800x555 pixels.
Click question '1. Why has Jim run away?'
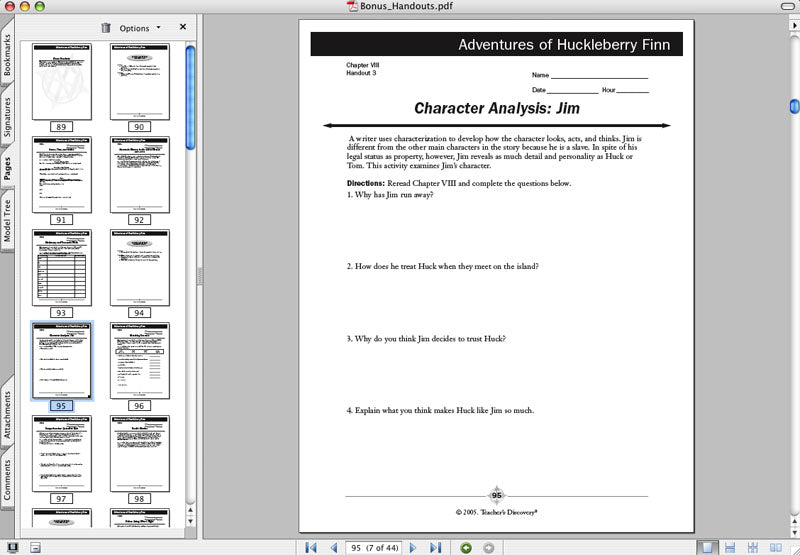(x=390, y=195)
